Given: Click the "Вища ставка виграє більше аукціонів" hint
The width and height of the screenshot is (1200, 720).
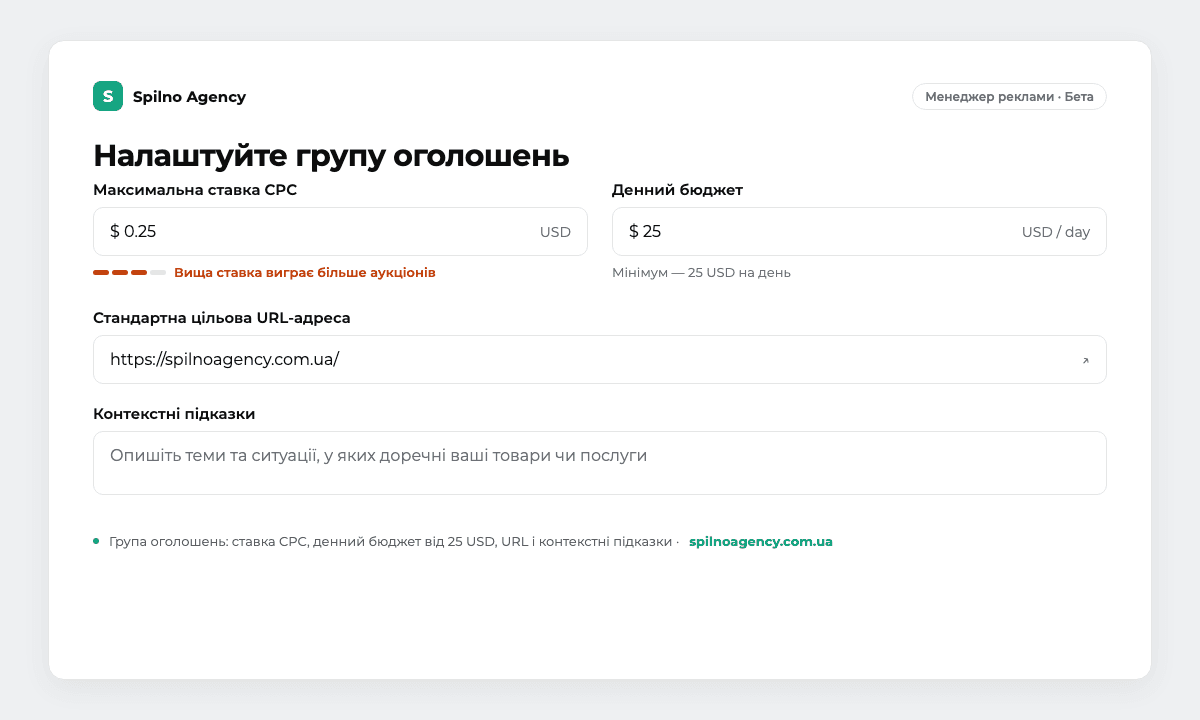Looking at the screenshot, I should pyautogui.click(x=305, y=272).
